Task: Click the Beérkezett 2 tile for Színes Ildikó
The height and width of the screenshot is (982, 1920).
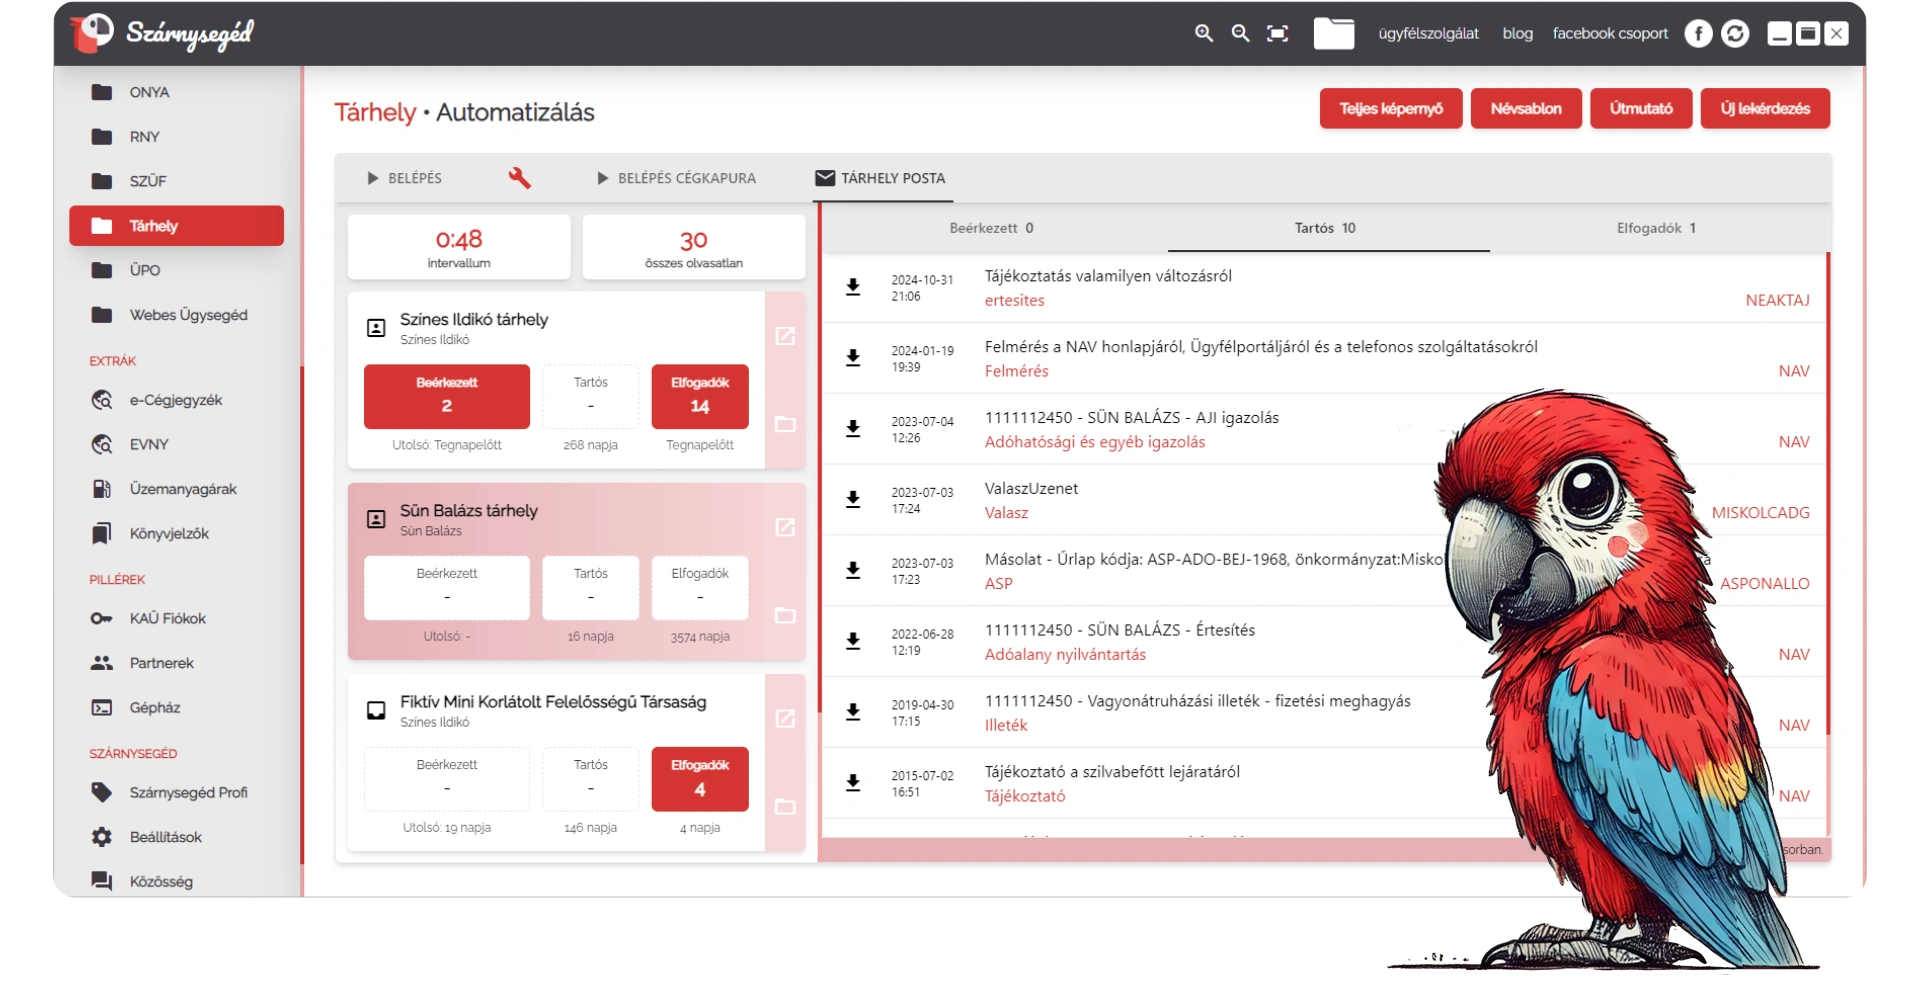Action: [446, 396]
